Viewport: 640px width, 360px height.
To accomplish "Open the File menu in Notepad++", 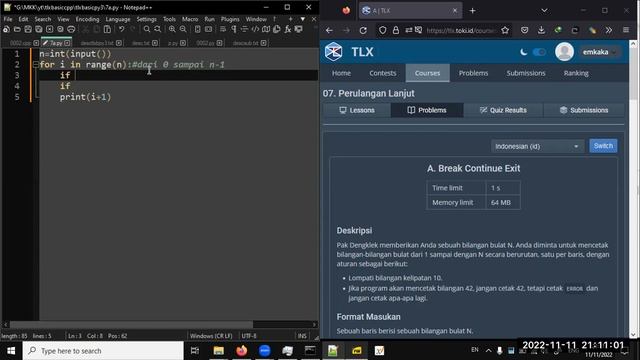I will coord(8,19).
